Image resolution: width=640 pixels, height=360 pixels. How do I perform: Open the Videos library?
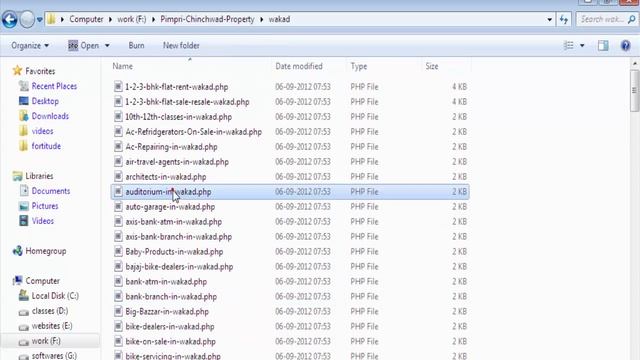point(43,221)
